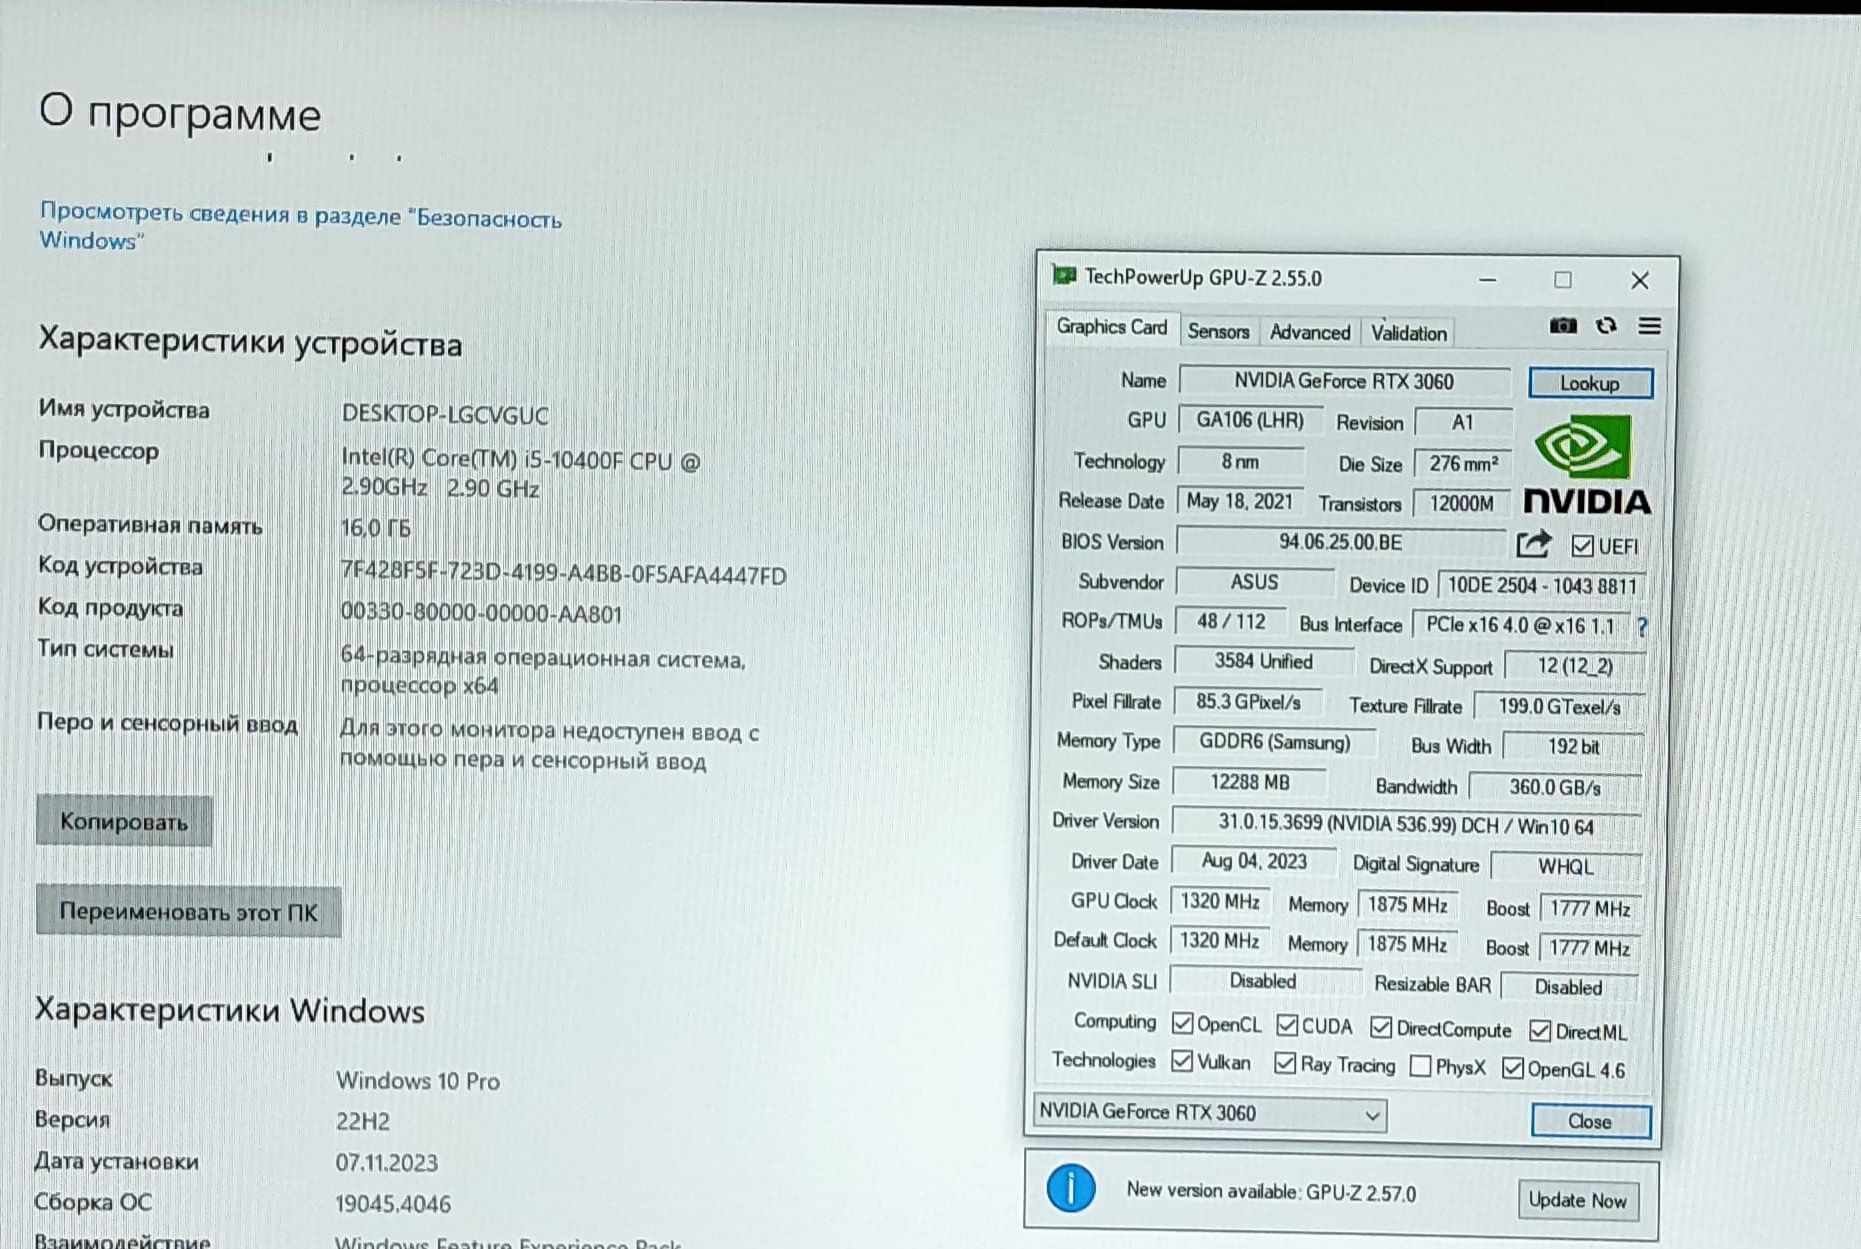Viewport: 1861px width, 1249px height.
Task: Go to the Validation tab
Action: point(1408,333)
